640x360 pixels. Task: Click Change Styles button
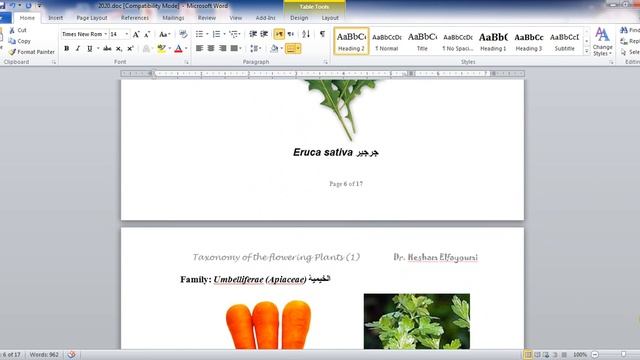click(602, 41)
